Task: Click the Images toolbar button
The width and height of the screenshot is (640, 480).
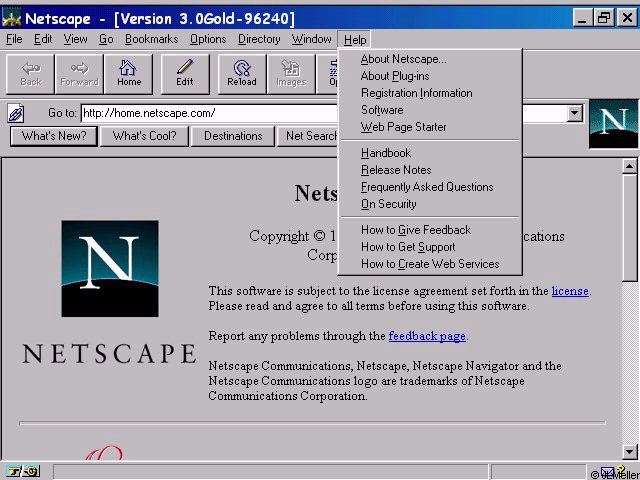Action: 291,74
